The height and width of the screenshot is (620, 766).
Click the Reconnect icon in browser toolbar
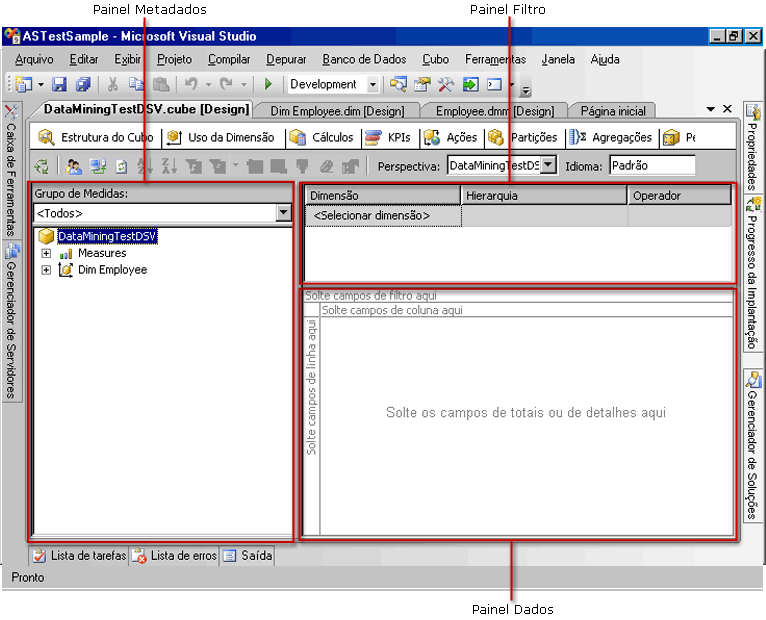tap(41, 166)
